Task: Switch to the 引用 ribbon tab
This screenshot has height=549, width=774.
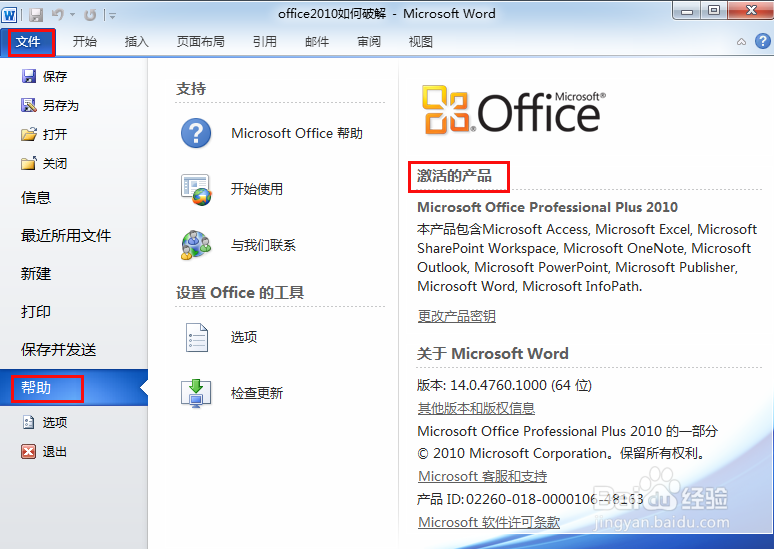Action: [265, 42]
